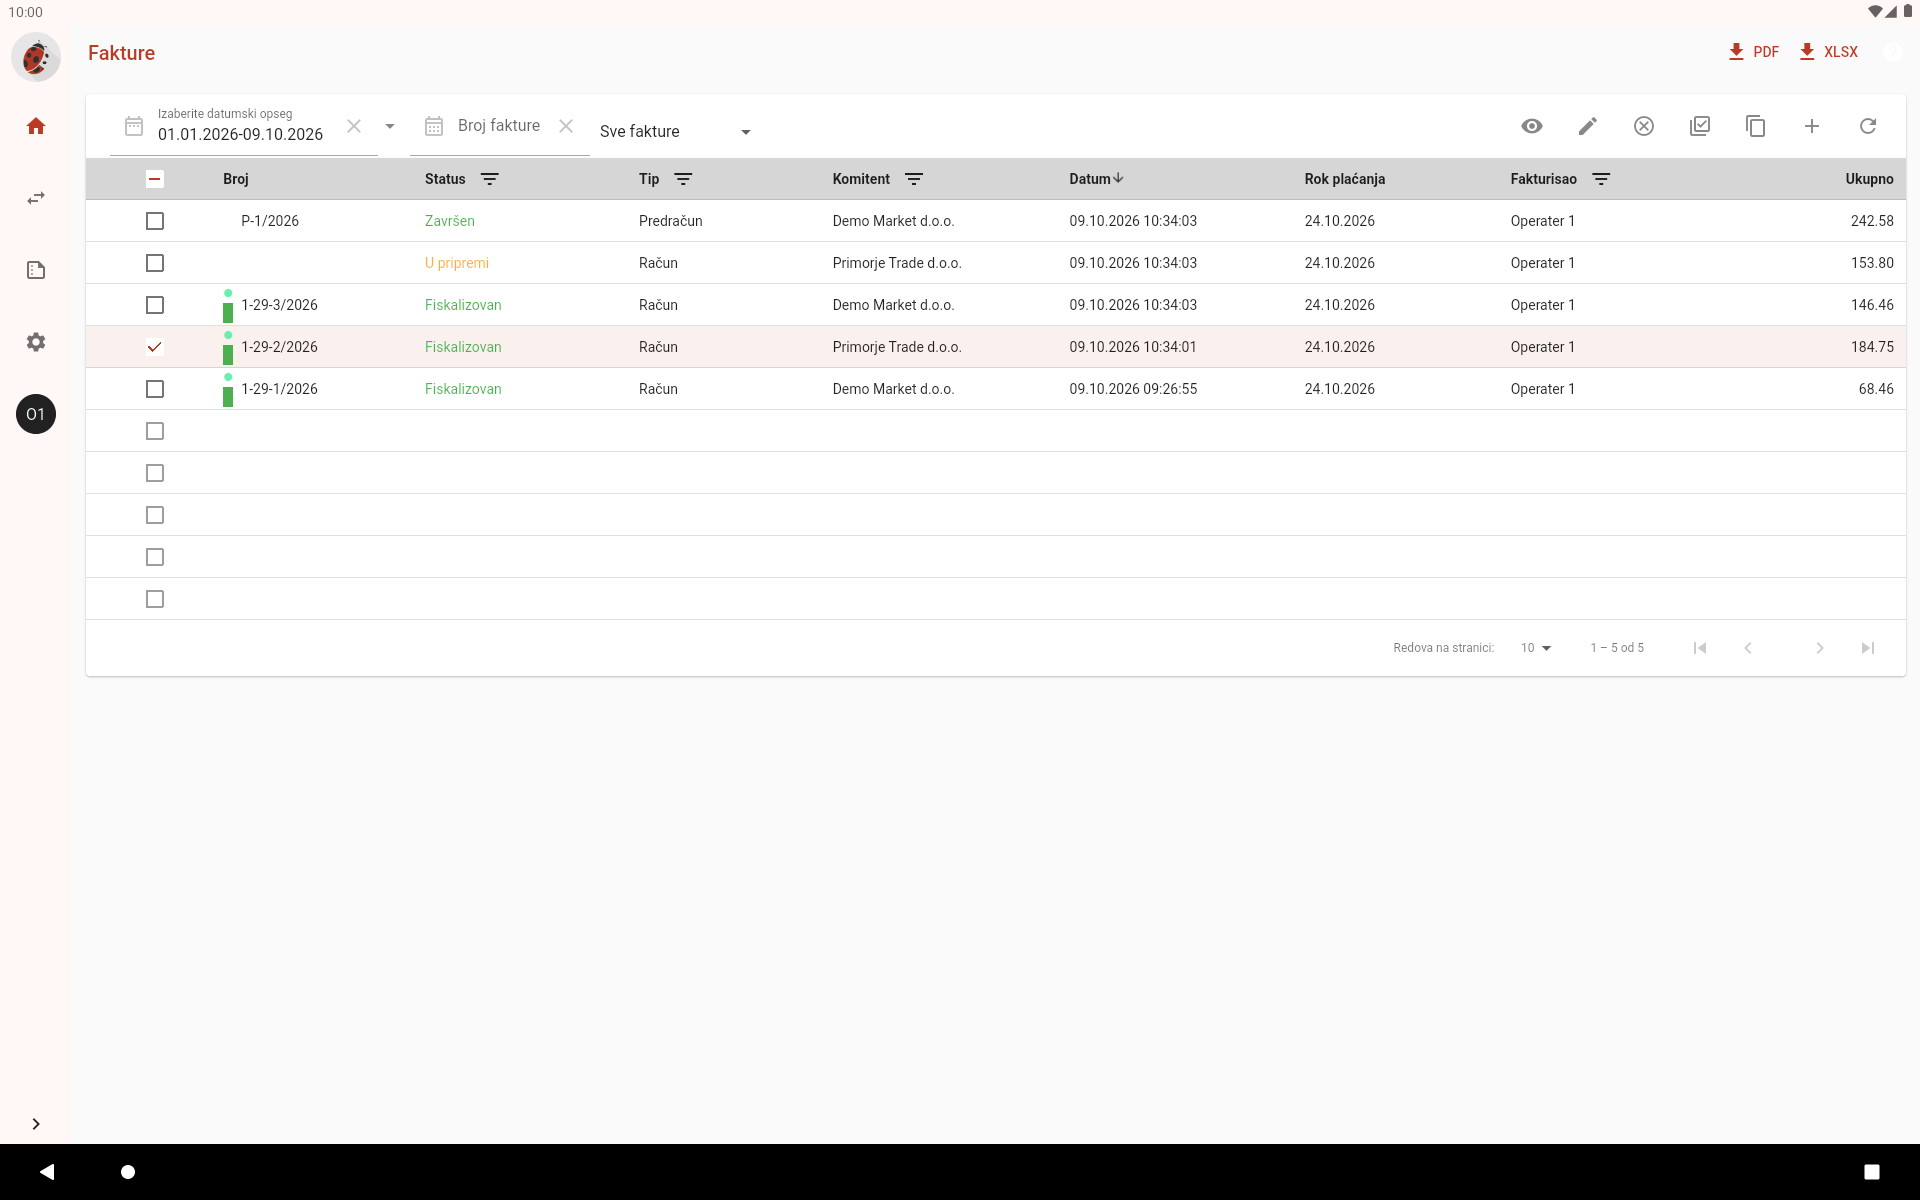The width and height of the screenshot is (1920, 1200).
Task: Click the date range field 01.01.2026-09.10.2026
Action: click(240, 135)
